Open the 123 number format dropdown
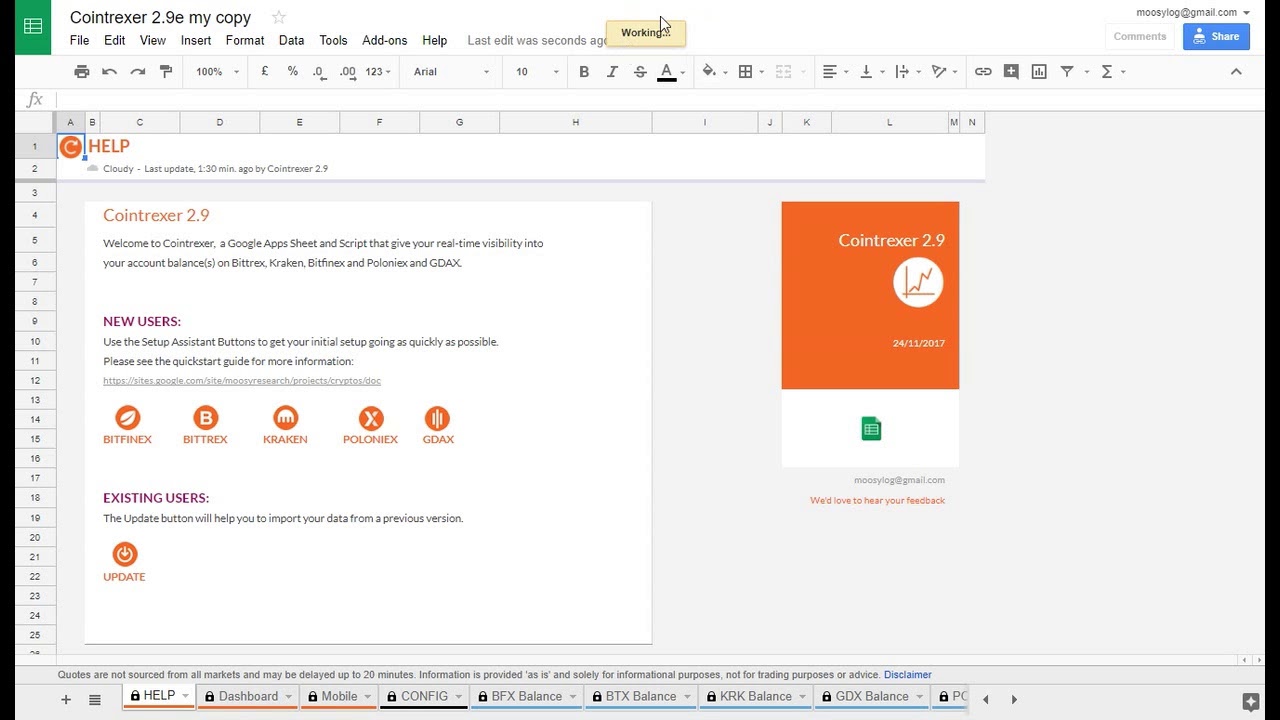1280x720 pixels. [x=379, y=72]
